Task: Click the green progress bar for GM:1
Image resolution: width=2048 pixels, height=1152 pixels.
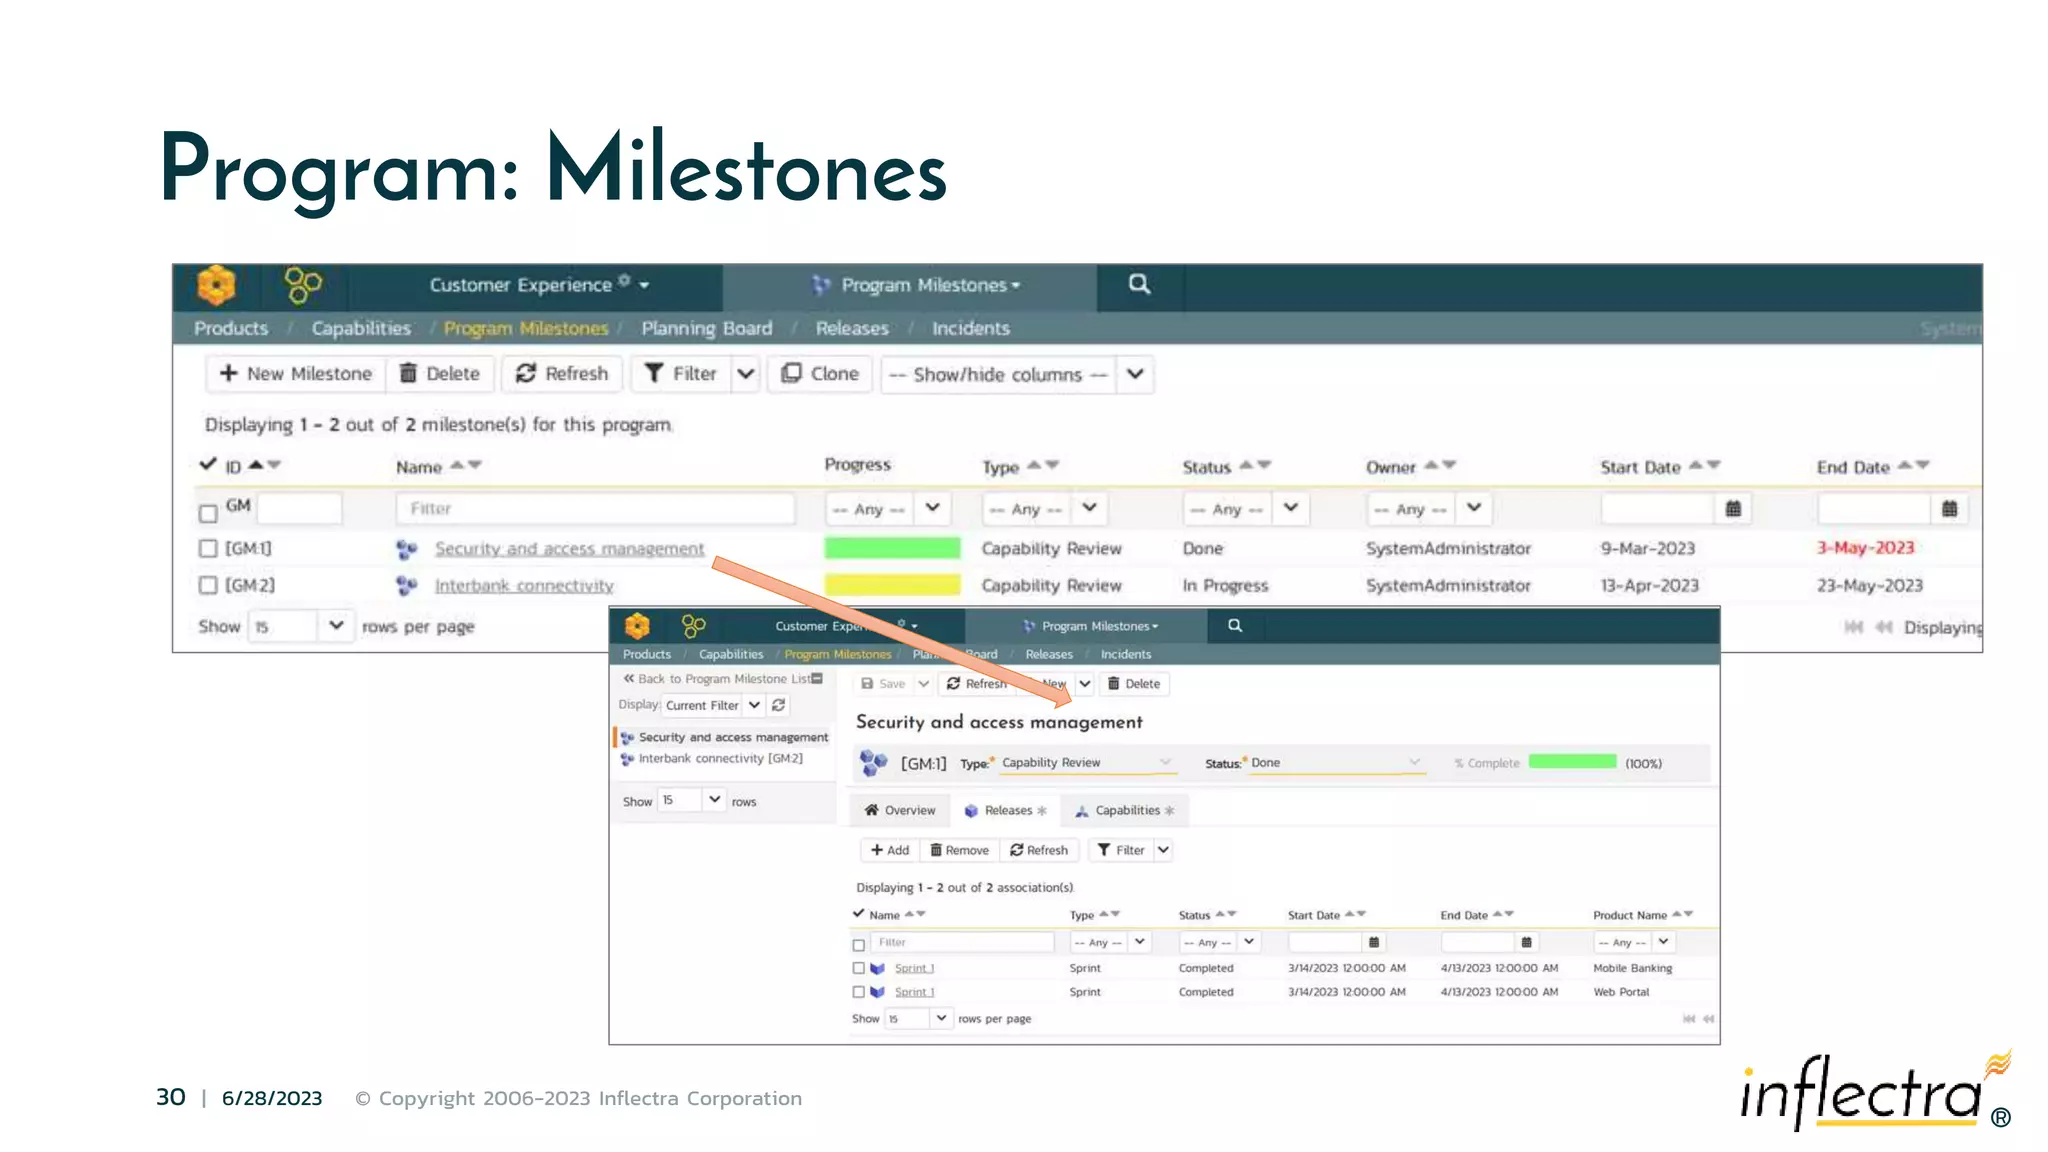Action: pos(892,549)
